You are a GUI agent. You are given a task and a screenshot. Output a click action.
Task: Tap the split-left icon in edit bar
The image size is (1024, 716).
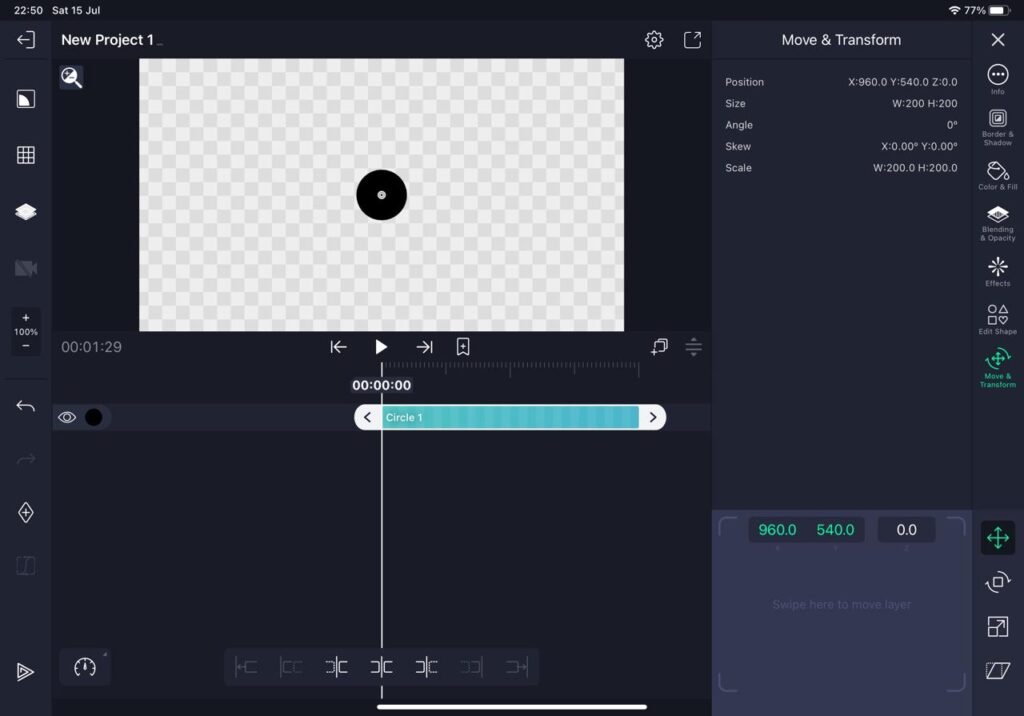pyautogui.click(x=336, y=667)
